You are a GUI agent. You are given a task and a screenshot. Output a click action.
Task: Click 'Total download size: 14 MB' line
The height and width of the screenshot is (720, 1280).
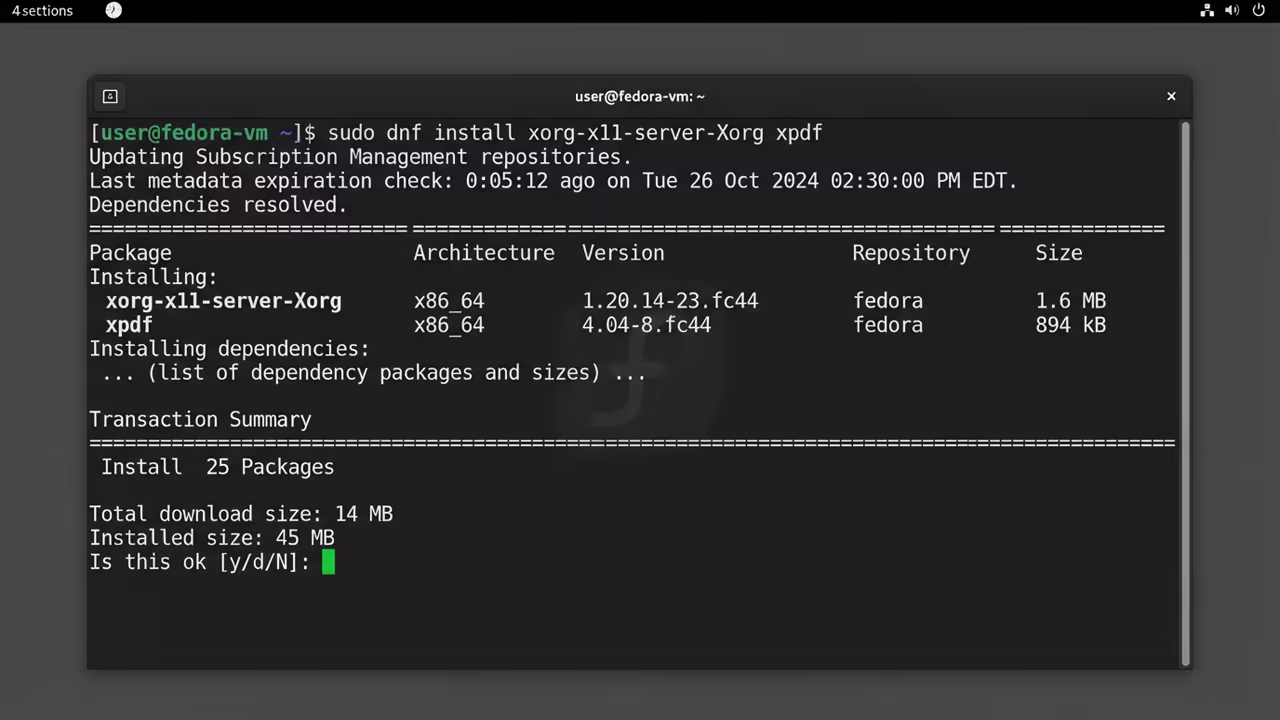point(241,514)
